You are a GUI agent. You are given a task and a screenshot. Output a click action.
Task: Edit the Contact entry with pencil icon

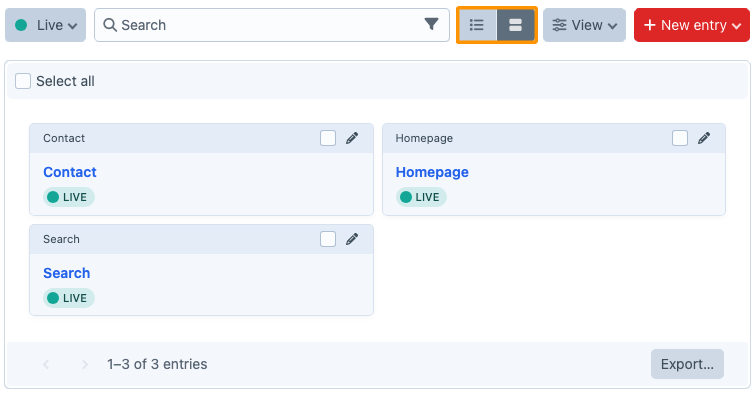[x=352, y=138]
